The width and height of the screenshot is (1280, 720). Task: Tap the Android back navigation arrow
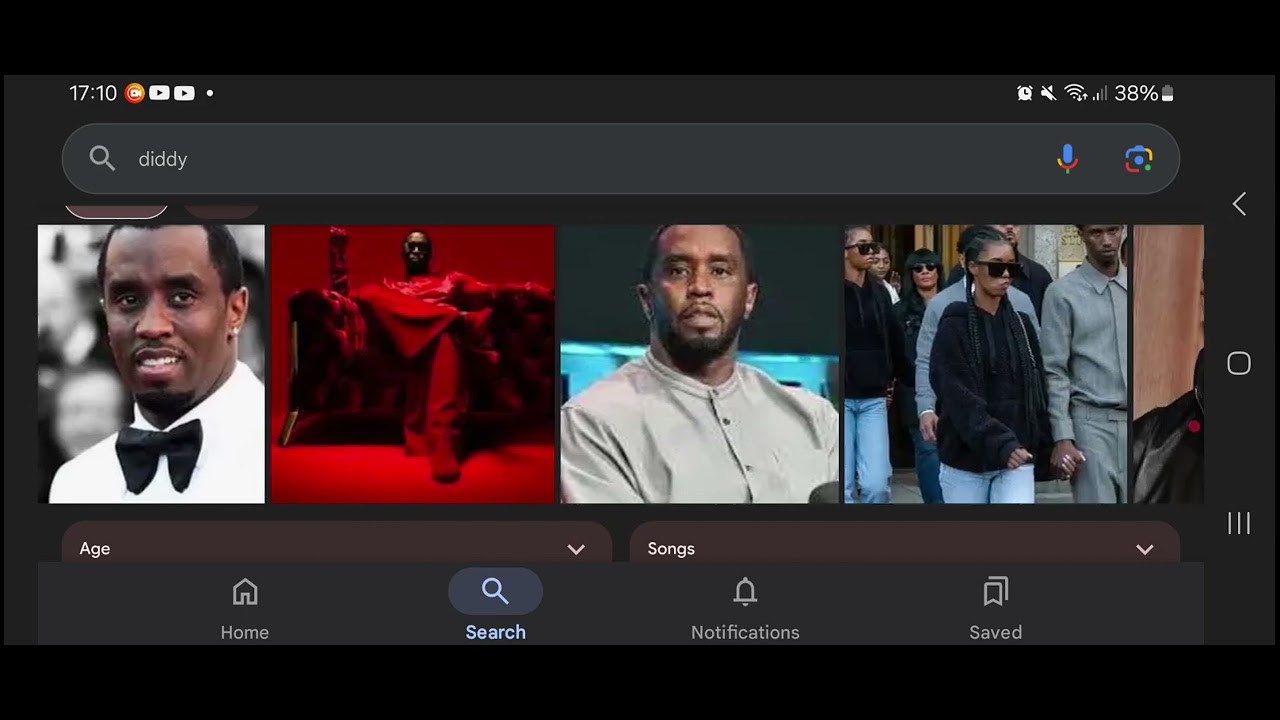[x=1239, y=204]
